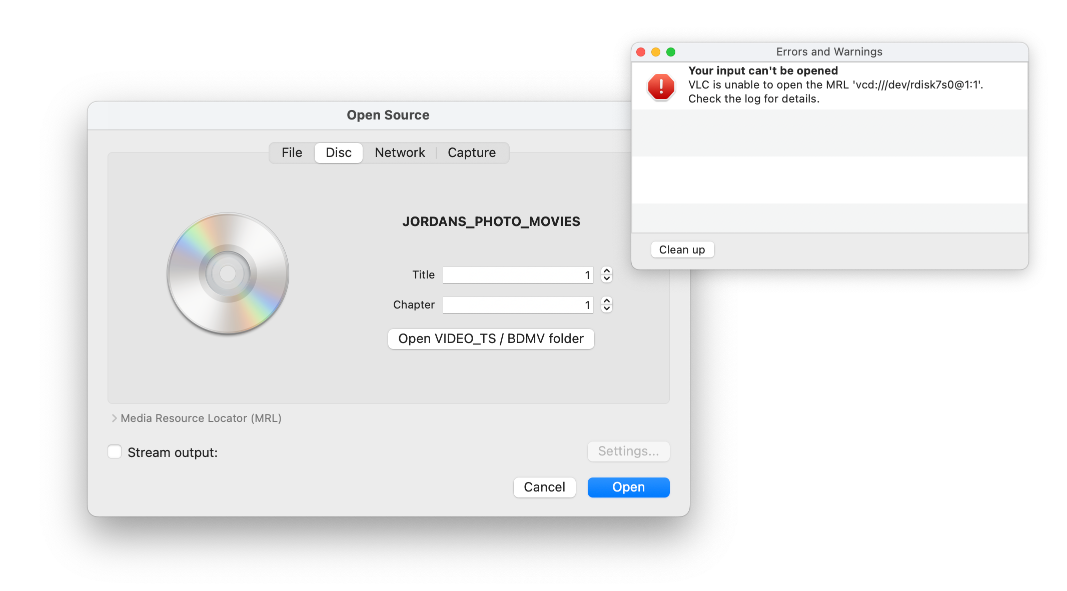Click 'Check the log for details.' text
This screenshot has height=591, width=1067.
click(x=754, y=99)
